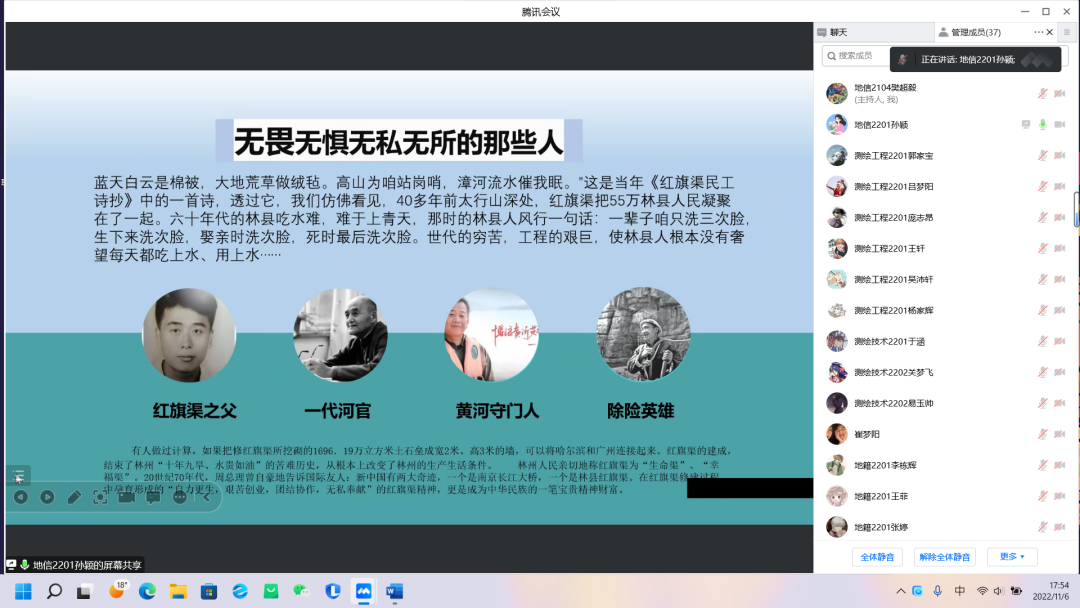Open more options in slide toolbar

180,497
